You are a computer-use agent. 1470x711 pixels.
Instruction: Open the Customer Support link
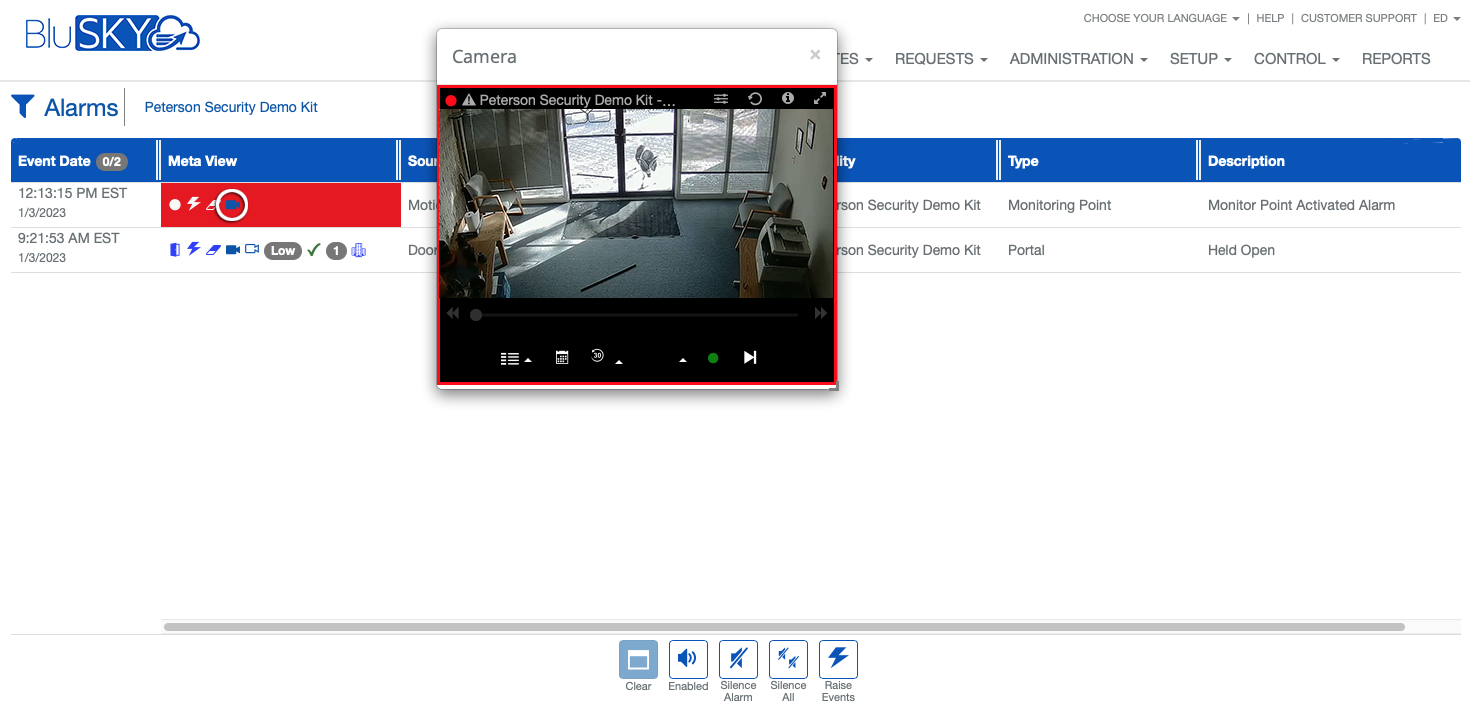point(1358,18)
